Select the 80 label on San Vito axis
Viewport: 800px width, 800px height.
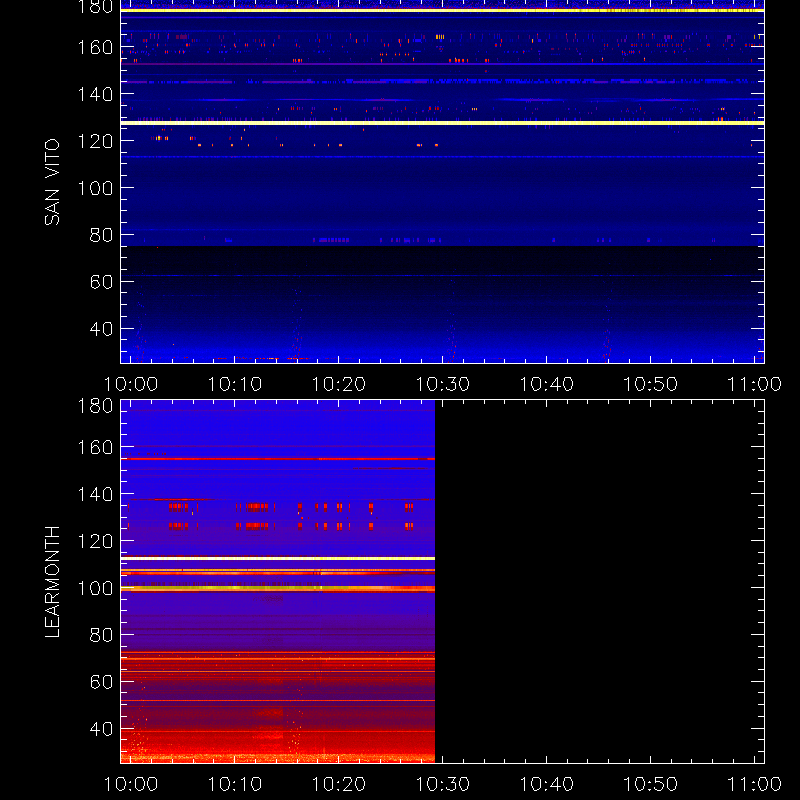click(101, 235)
